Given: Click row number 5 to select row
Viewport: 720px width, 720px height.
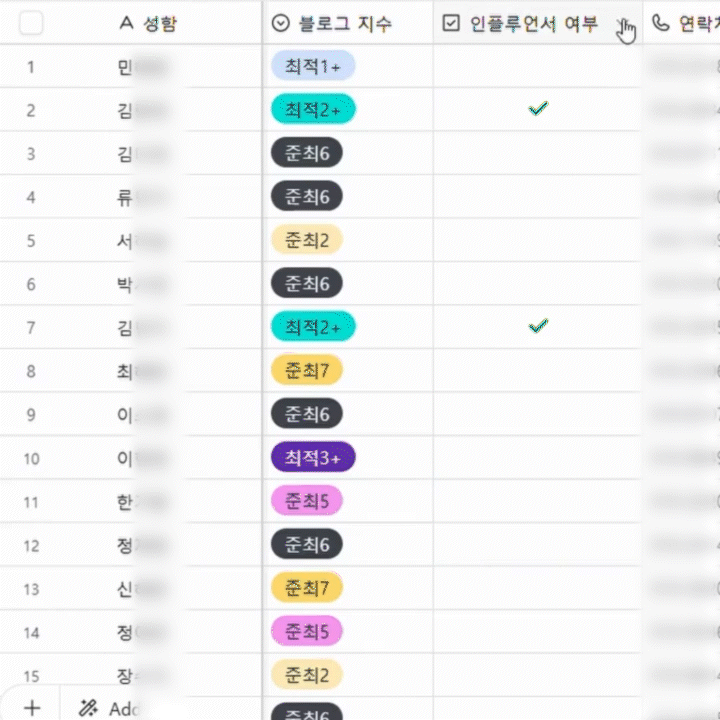Looking at the screenshot, I should tap(31, 240).
